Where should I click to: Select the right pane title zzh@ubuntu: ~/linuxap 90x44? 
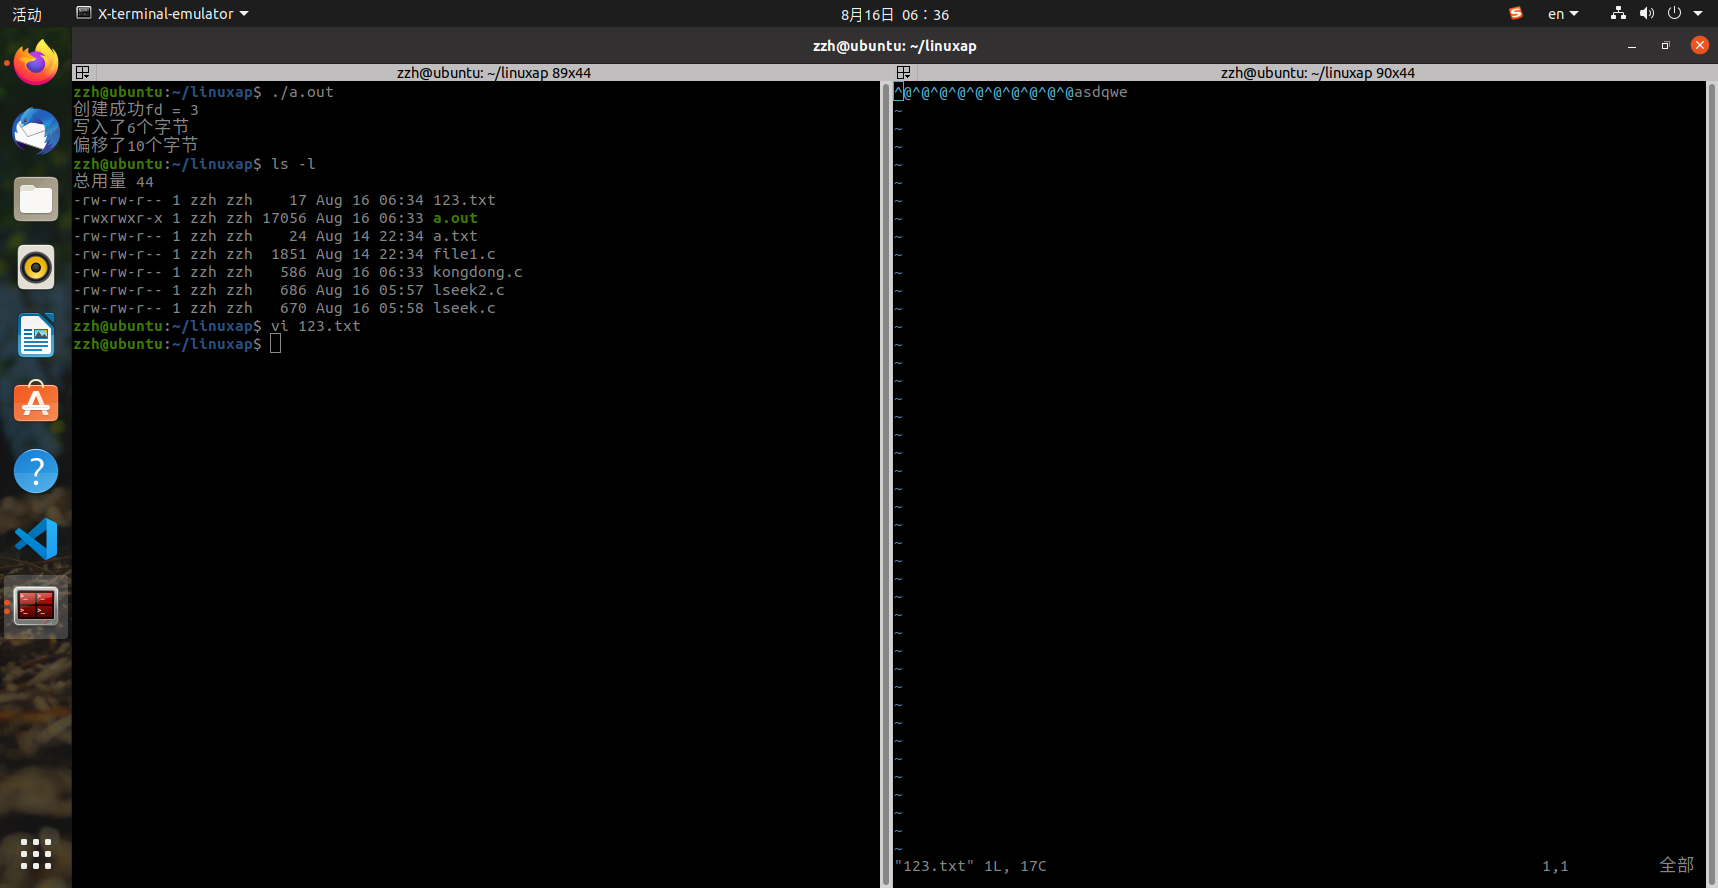coord(1317,73)
